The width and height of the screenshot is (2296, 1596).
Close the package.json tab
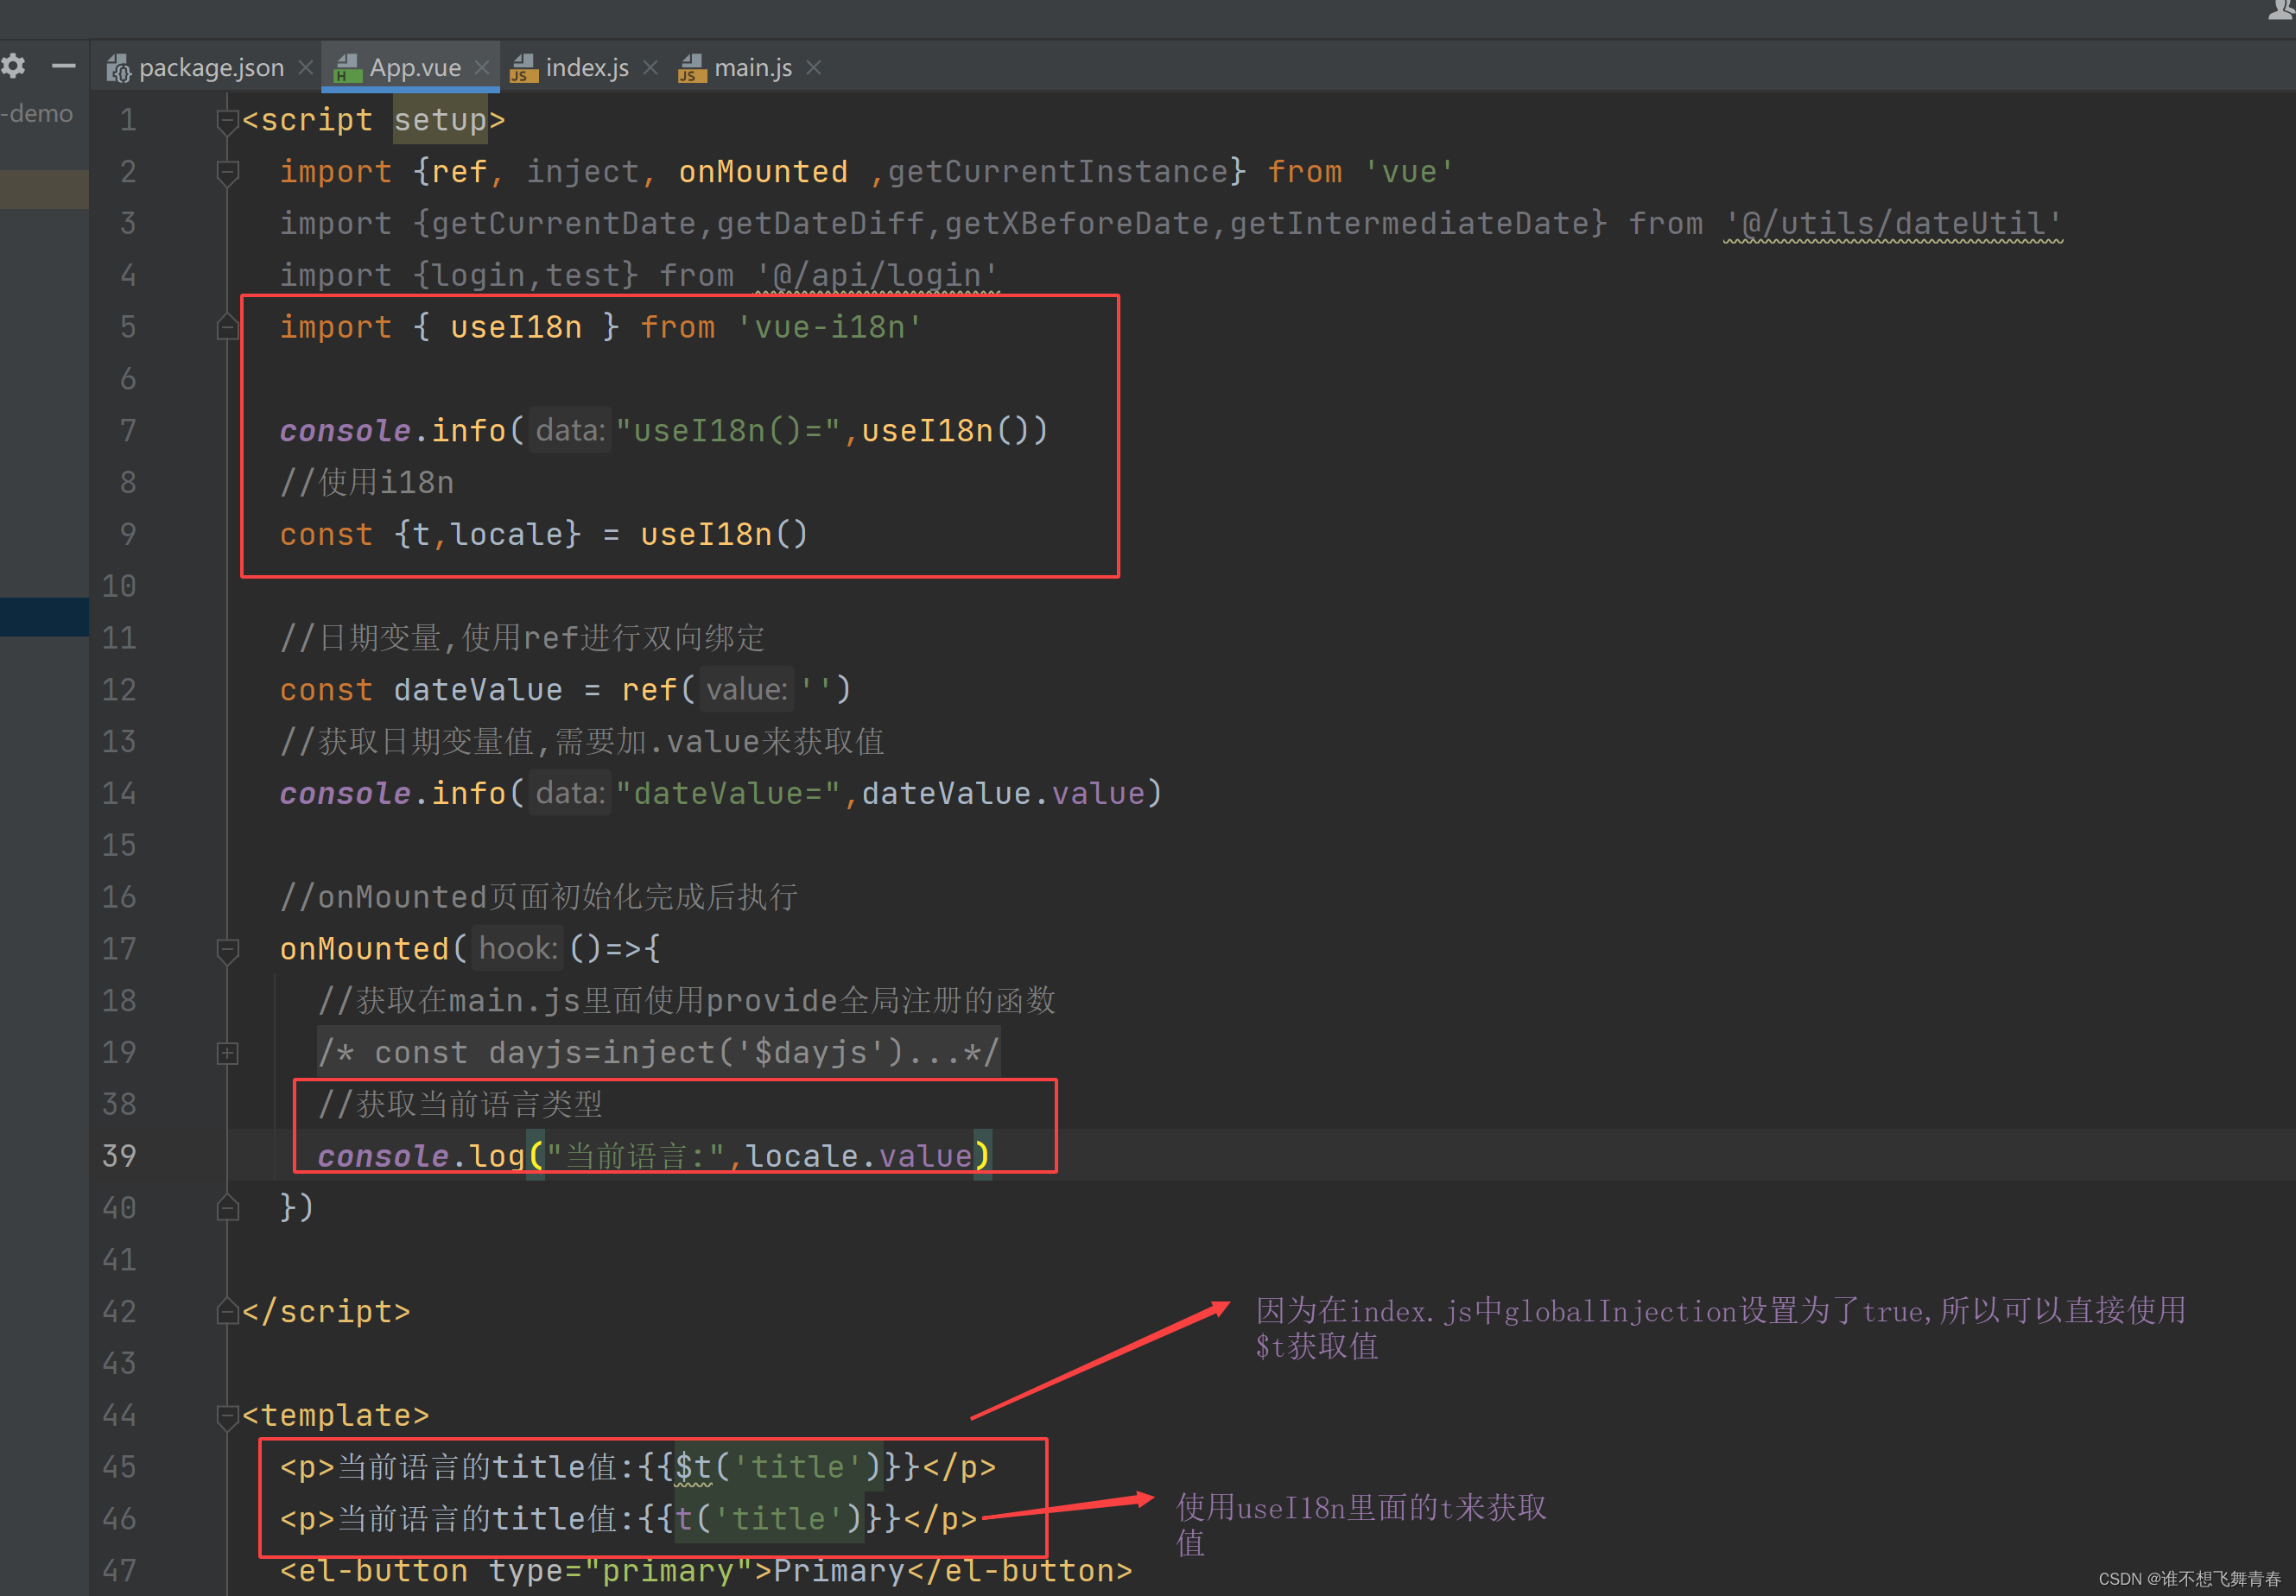pyautogui.click(x=306, y=68)
